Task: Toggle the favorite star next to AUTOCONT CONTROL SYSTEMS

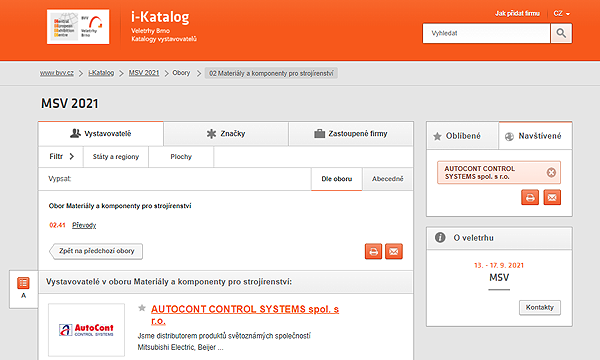Action: point(142,308)
